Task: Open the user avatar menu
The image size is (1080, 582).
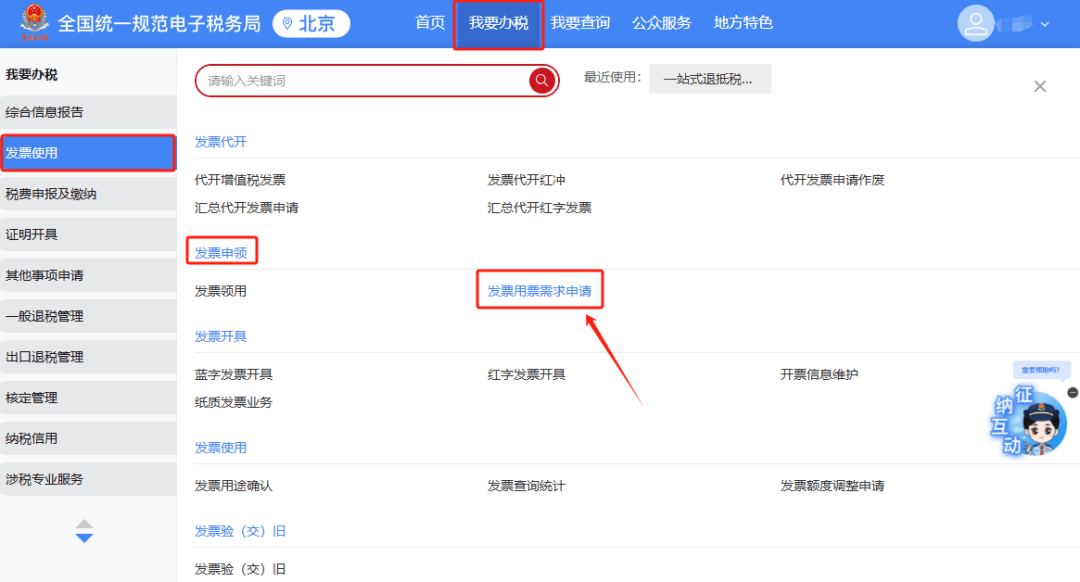Action: click(976, 23)
